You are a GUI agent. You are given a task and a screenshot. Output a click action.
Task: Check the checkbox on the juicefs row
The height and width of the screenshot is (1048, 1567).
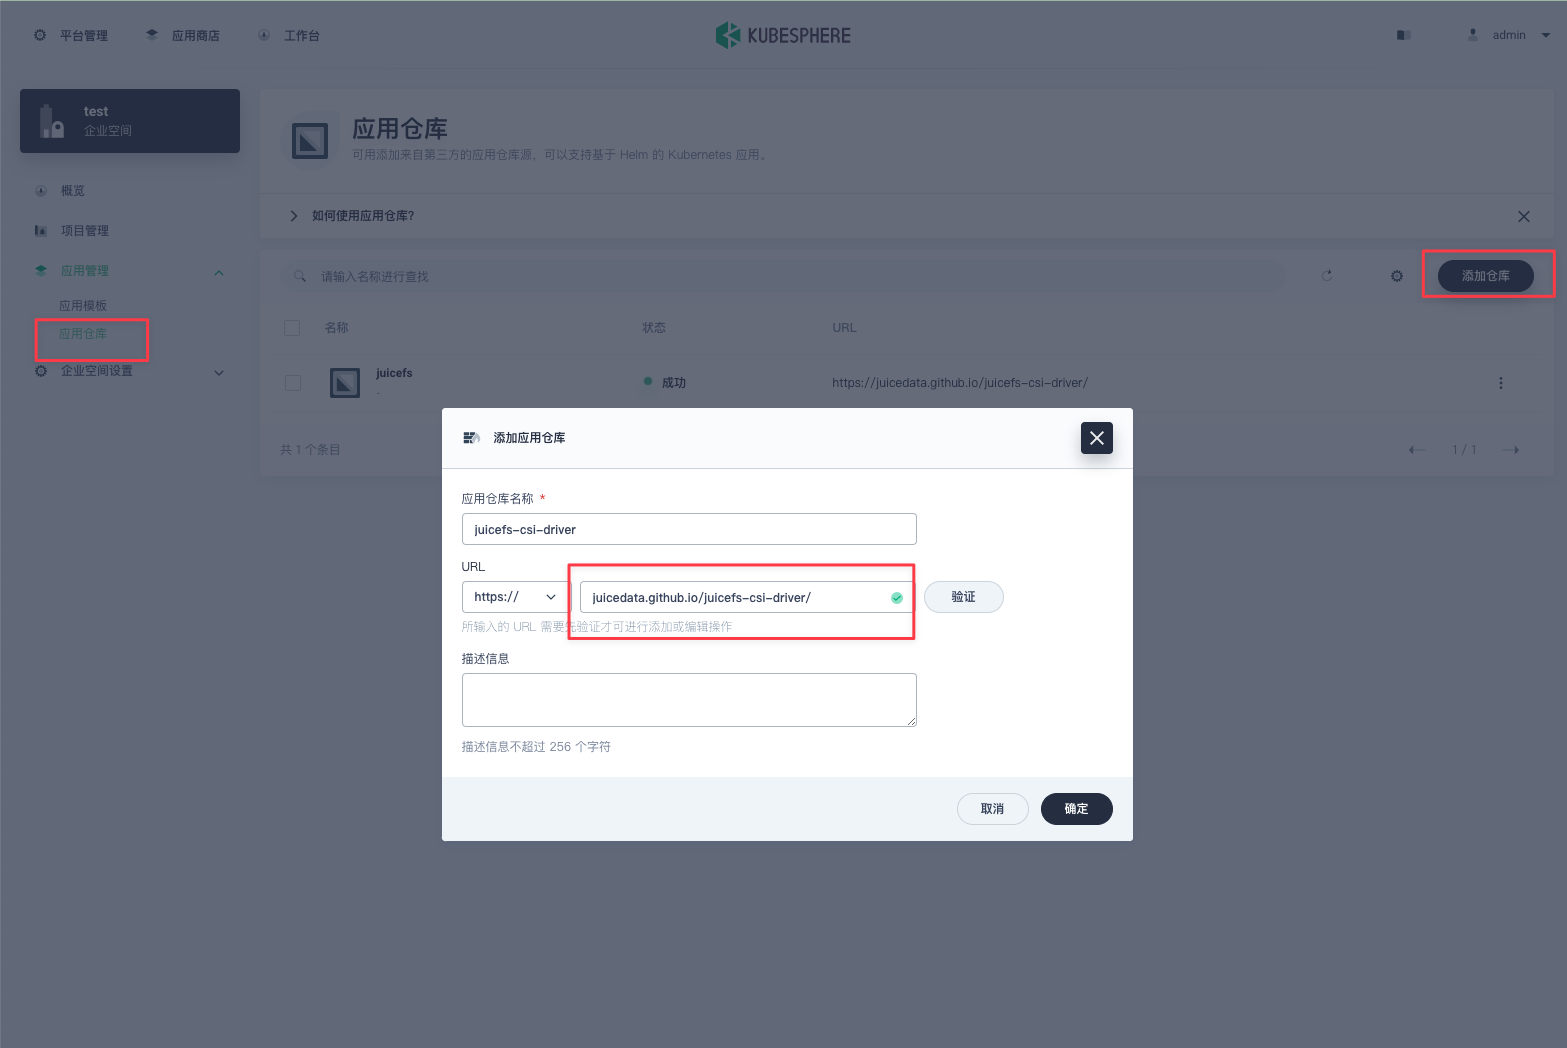click(x=293, y=382)
